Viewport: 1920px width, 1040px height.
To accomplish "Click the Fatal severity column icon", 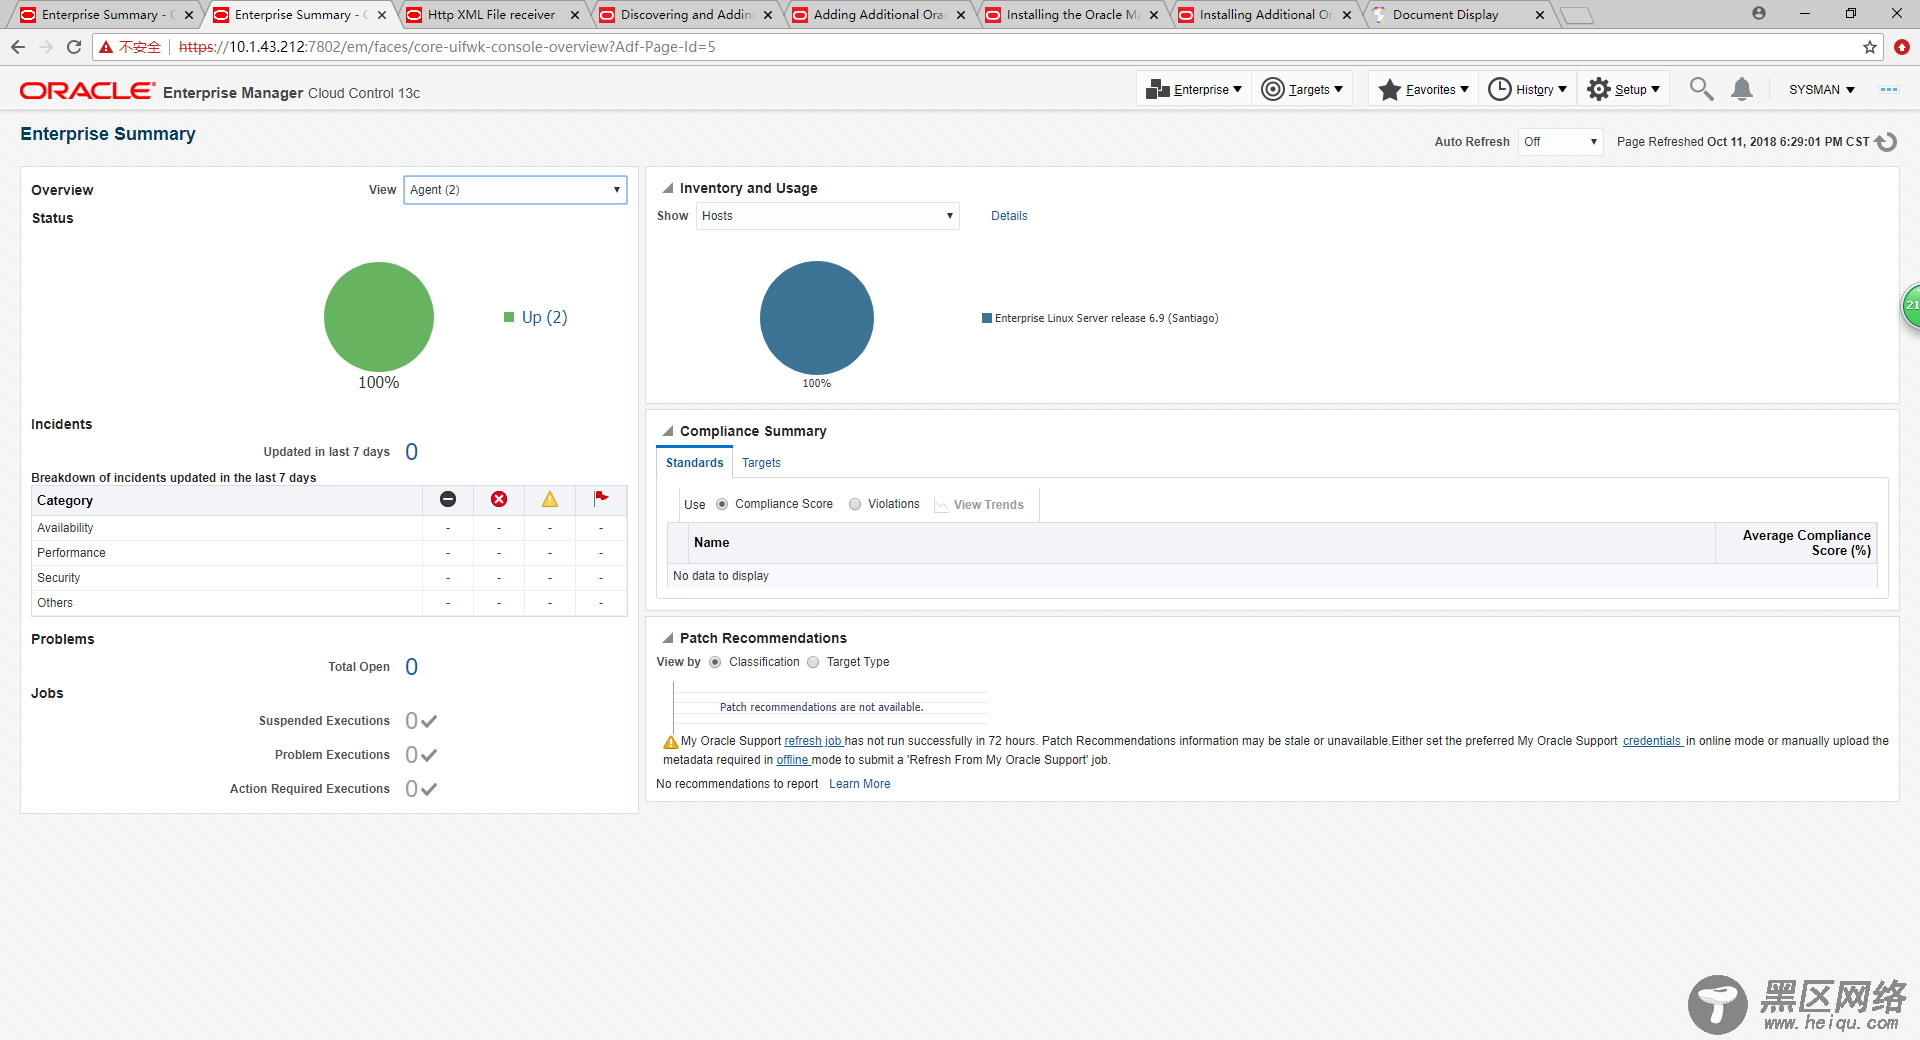I will pyautogui.click(x=448, y=499).
